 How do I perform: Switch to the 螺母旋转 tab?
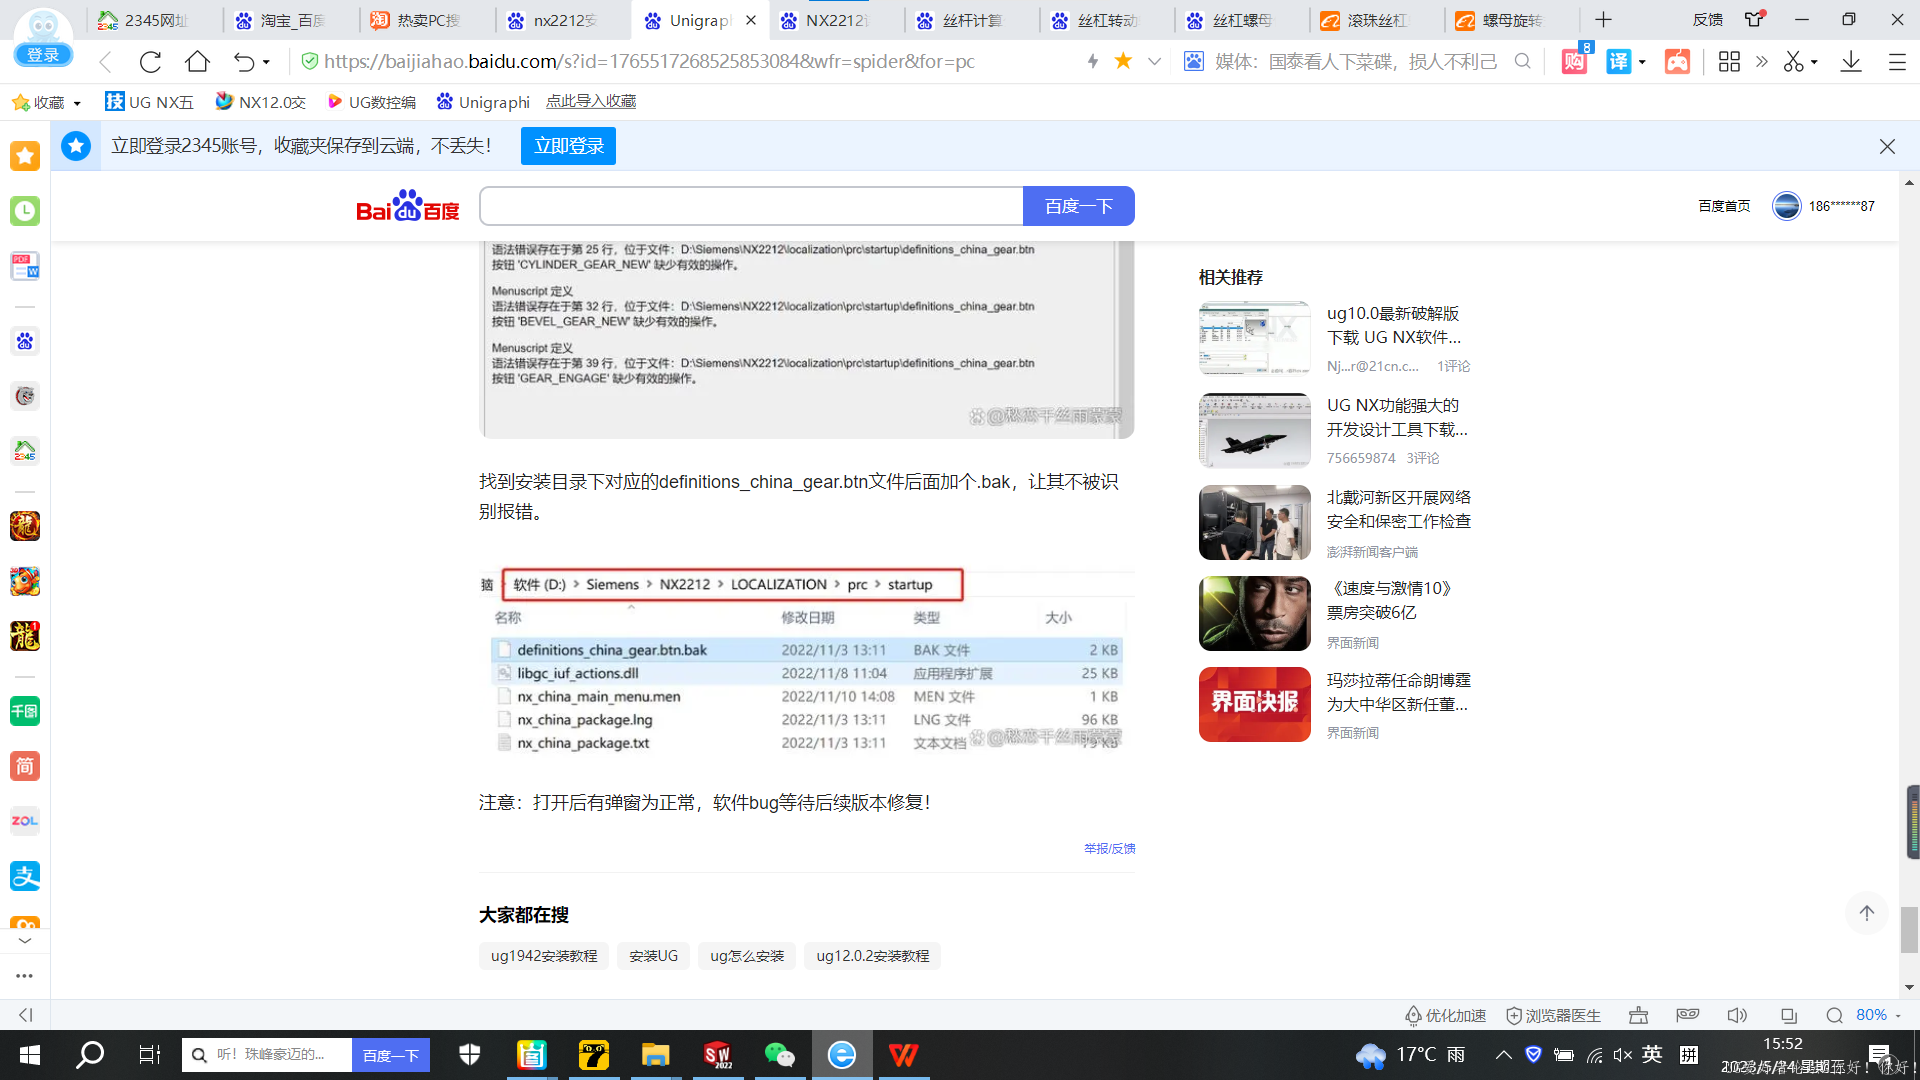click(x=1512, y=20)
